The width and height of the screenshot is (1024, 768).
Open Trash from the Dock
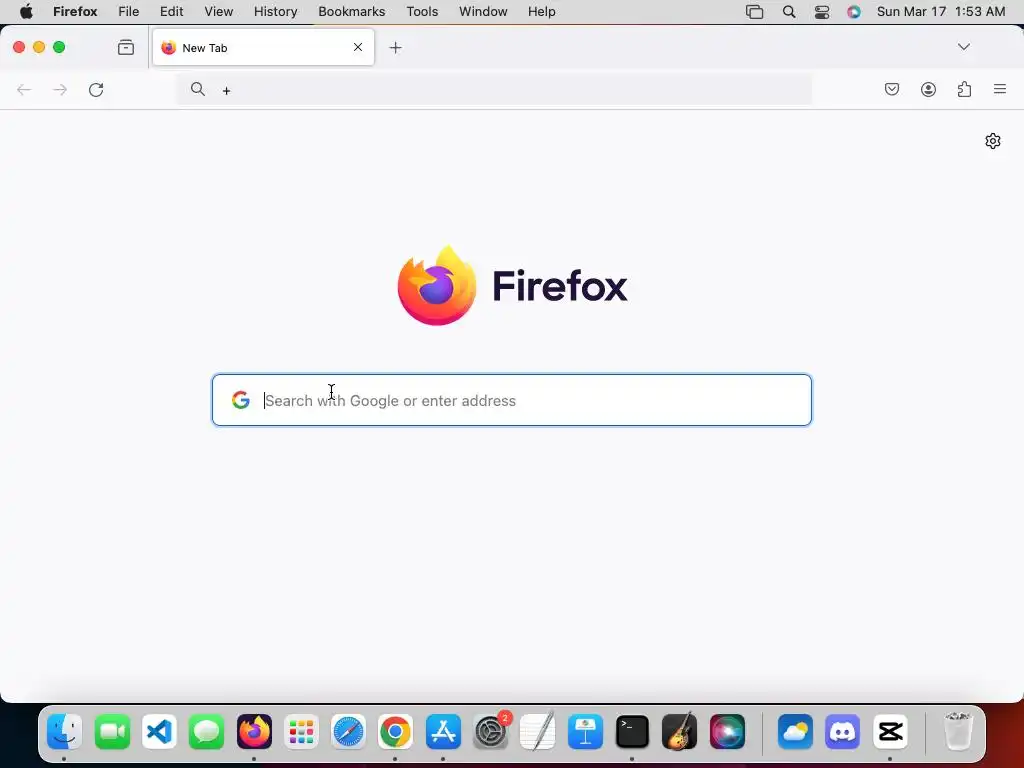point(958,731)
